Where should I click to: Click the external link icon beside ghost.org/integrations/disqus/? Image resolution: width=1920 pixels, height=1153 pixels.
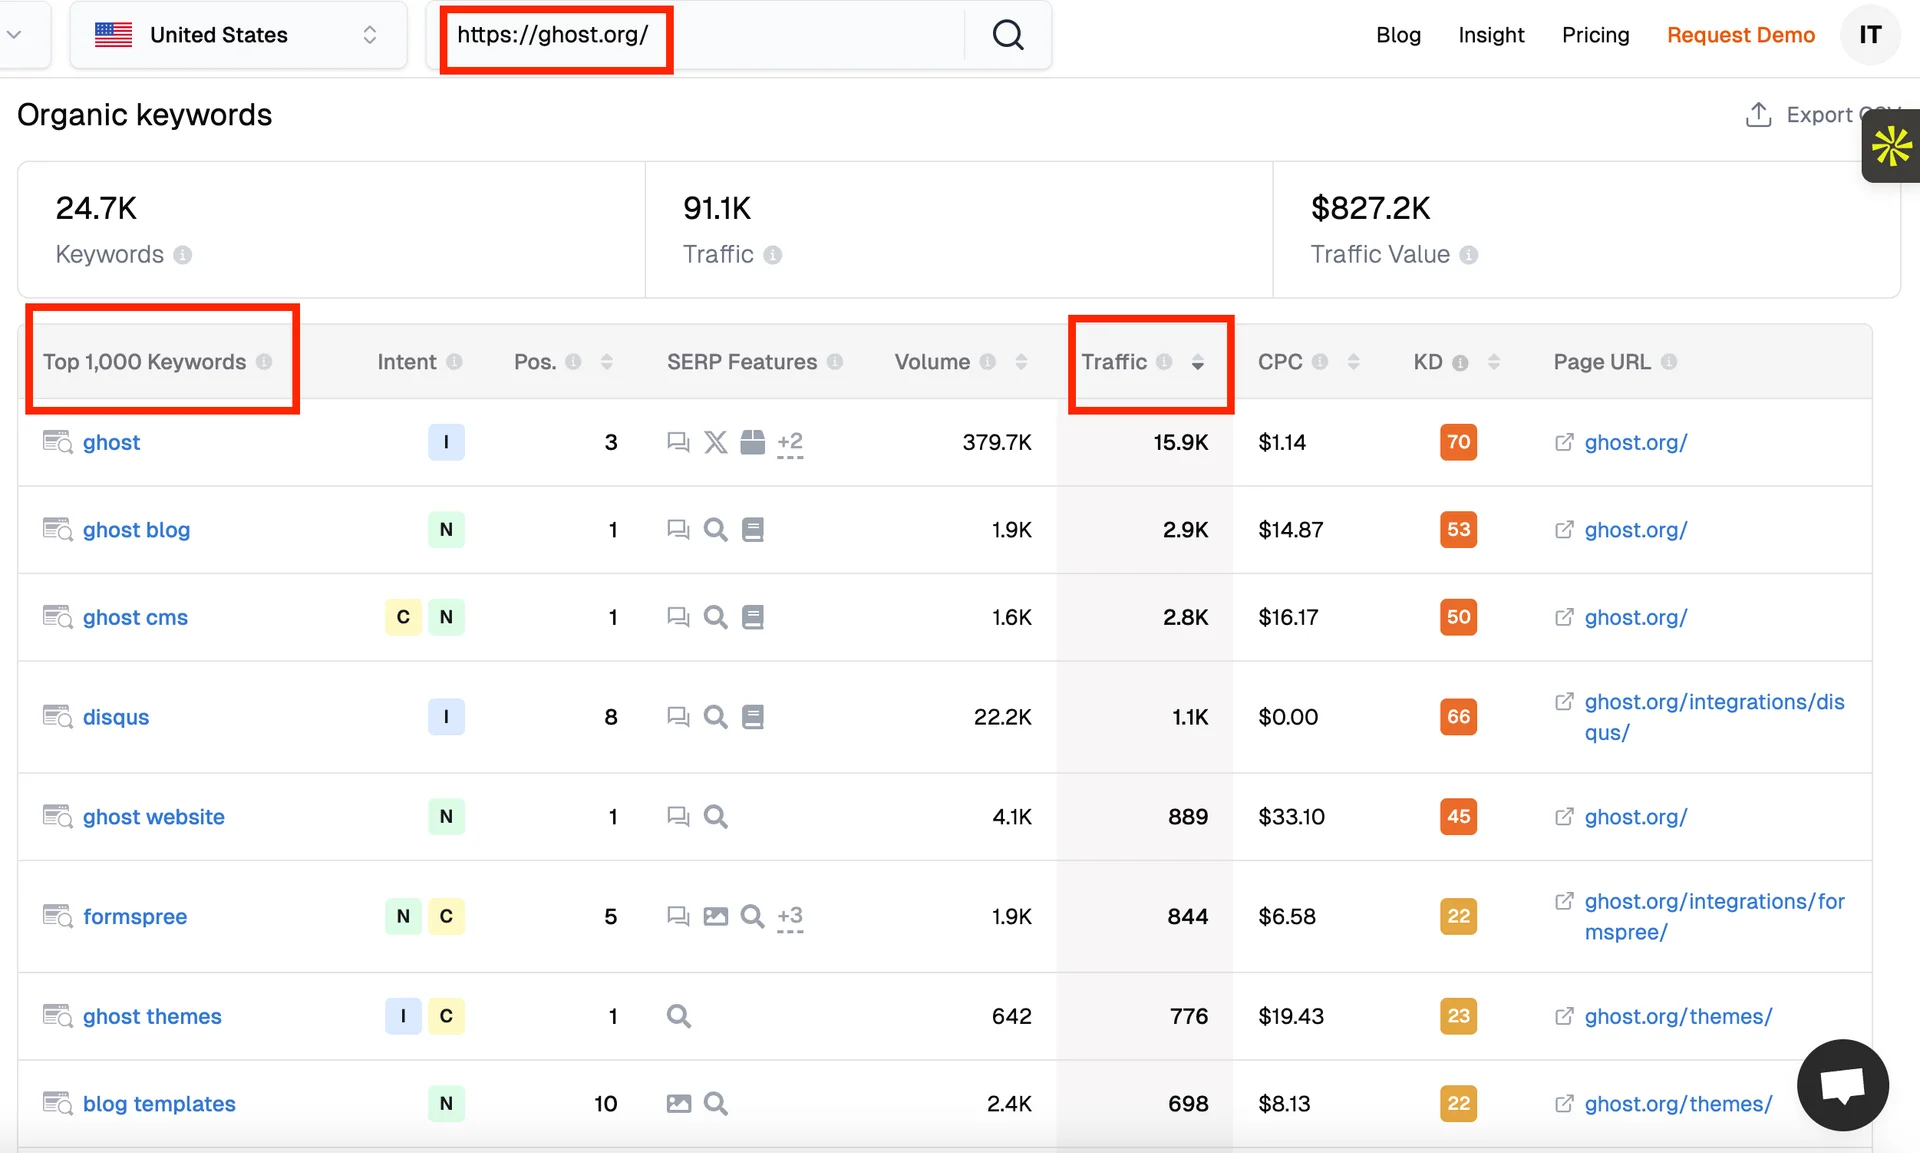pos(1564,702)
